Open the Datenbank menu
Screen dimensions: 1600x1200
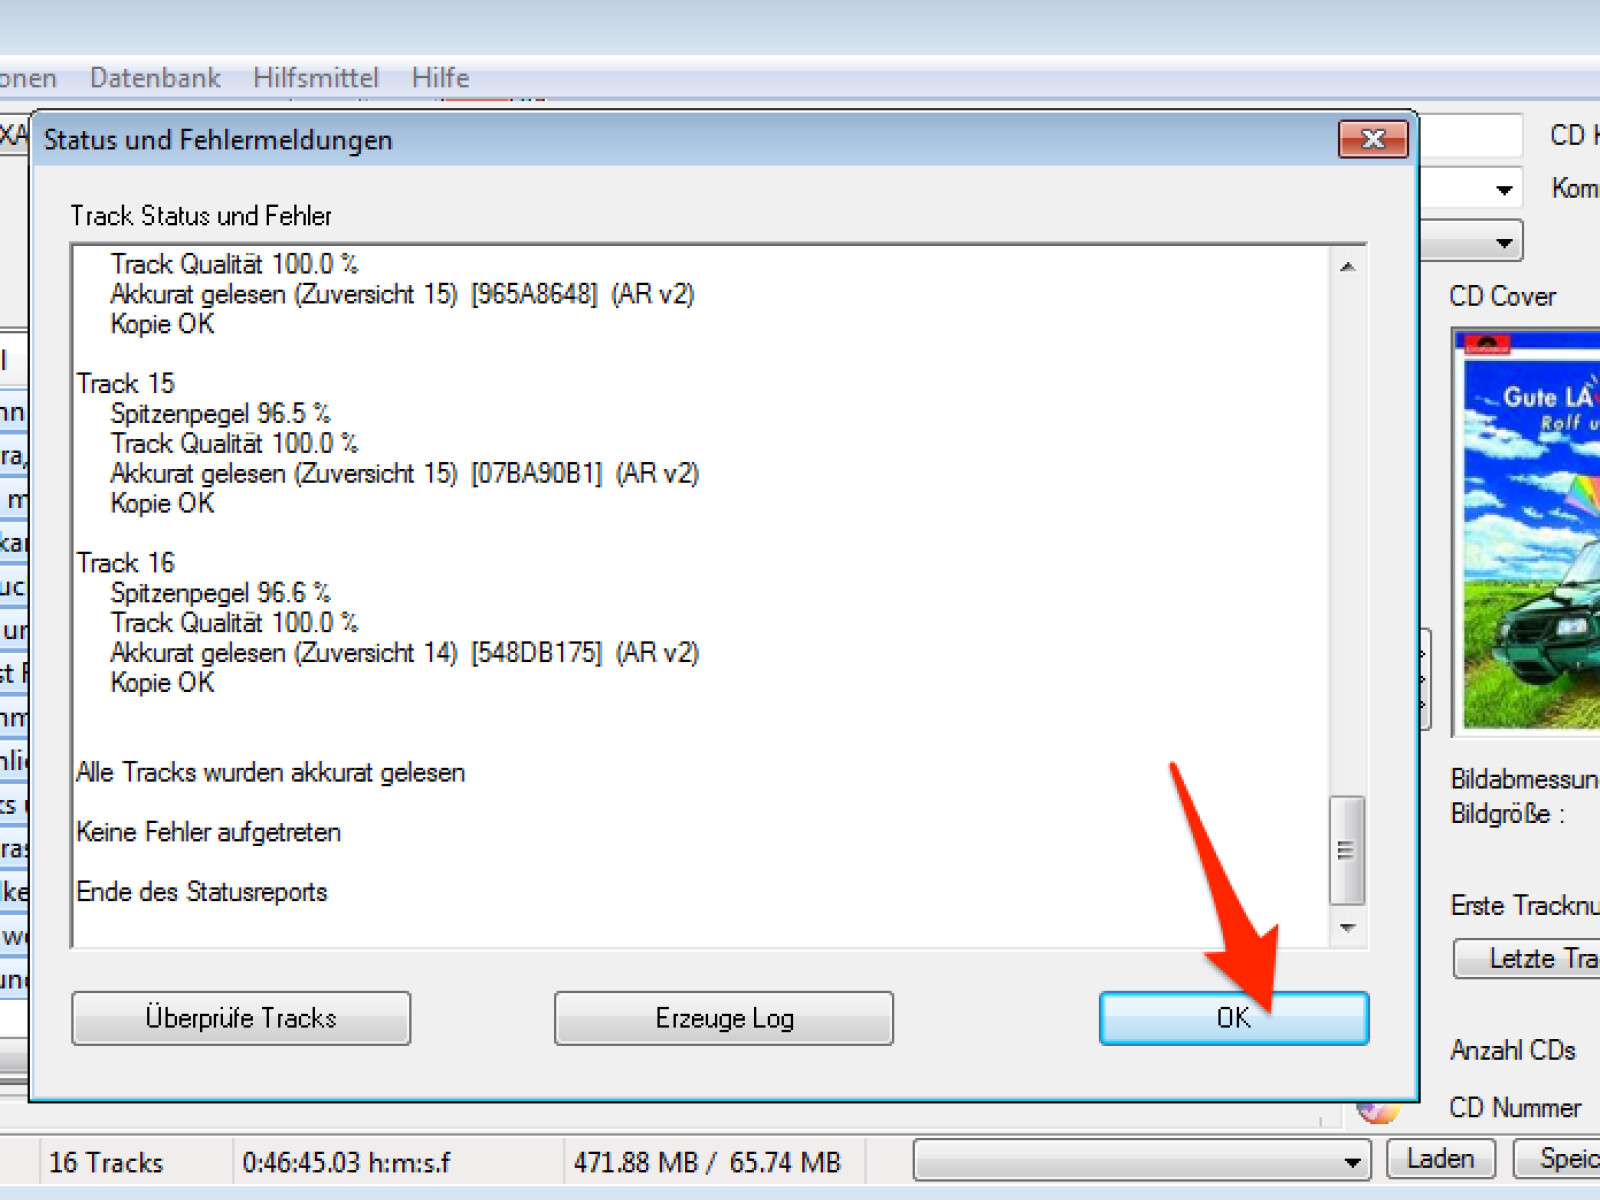[x=155, y=78]
